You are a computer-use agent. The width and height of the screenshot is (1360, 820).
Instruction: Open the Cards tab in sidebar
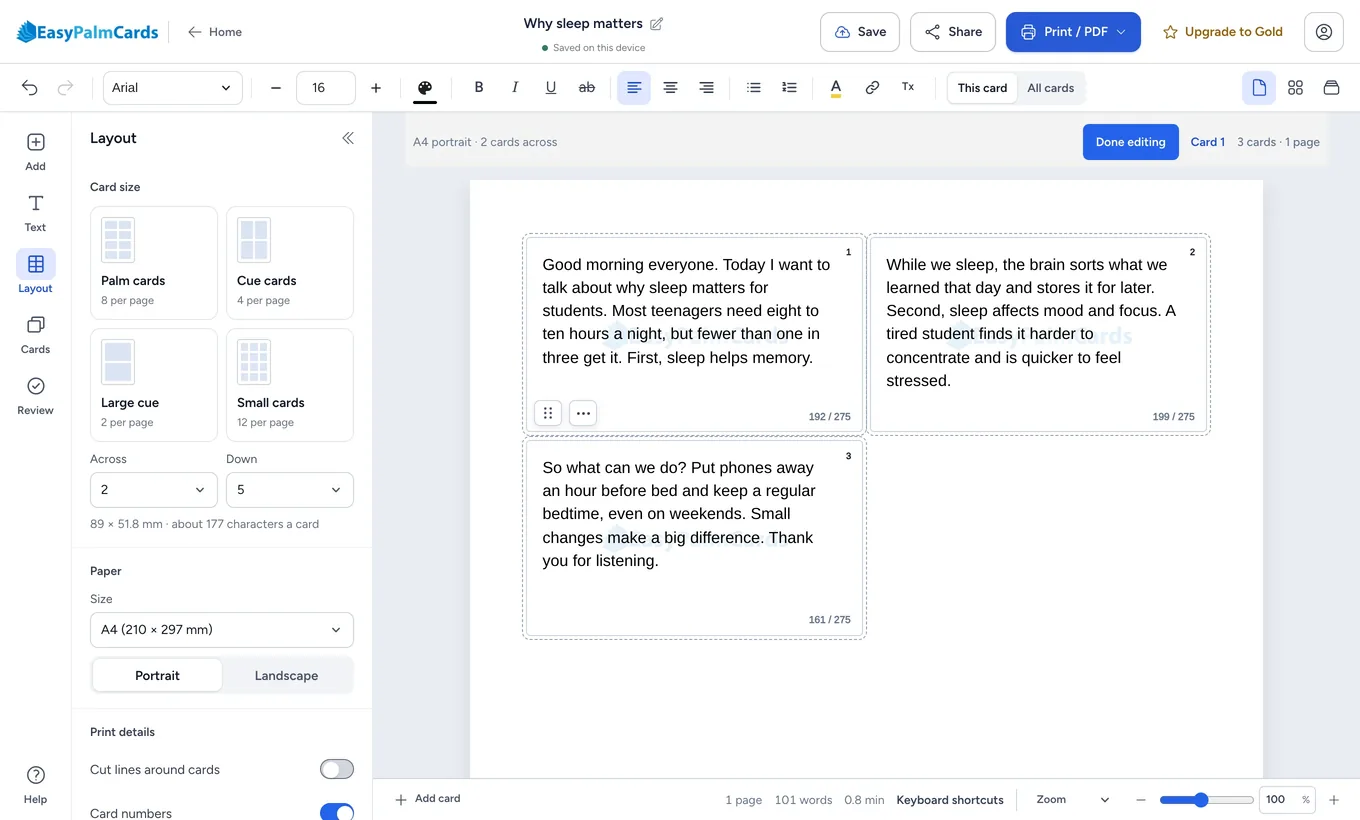35,335
